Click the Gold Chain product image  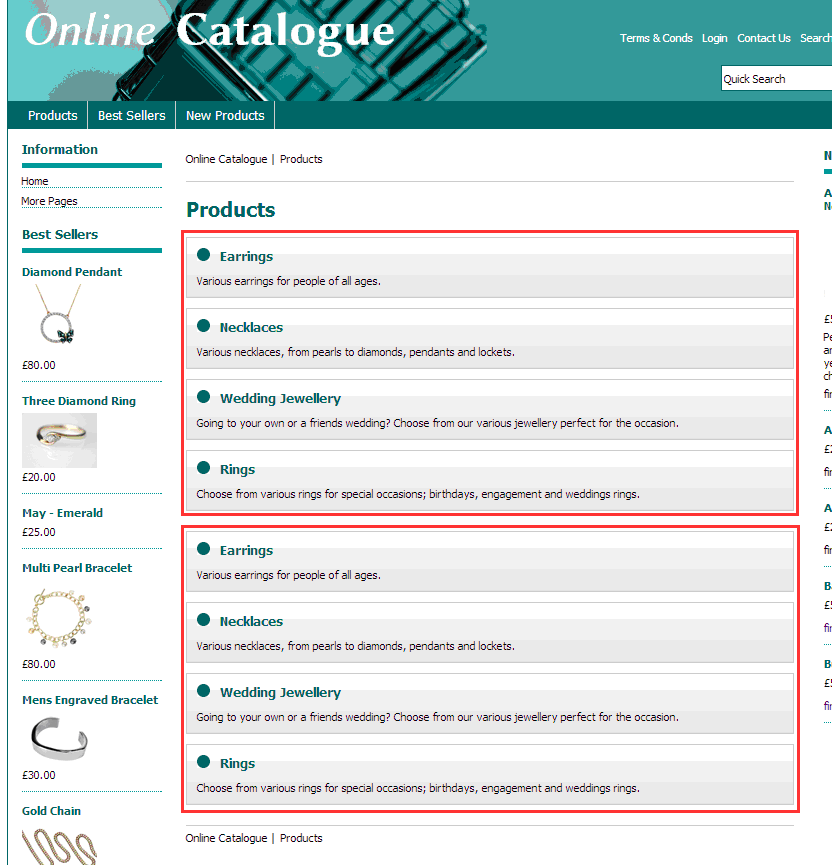tap(59, 845)
